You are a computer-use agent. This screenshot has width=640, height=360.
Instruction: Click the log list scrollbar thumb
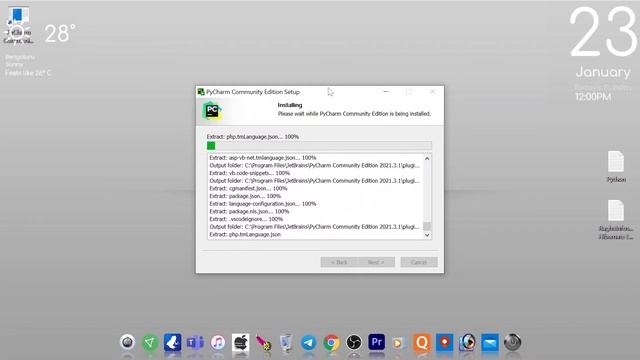pos(427,226)
